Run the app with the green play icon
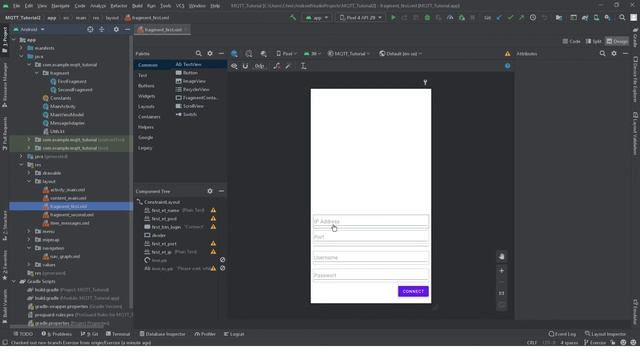The width and height of the screenshot is (640, 360). click(x=393, y=18)
